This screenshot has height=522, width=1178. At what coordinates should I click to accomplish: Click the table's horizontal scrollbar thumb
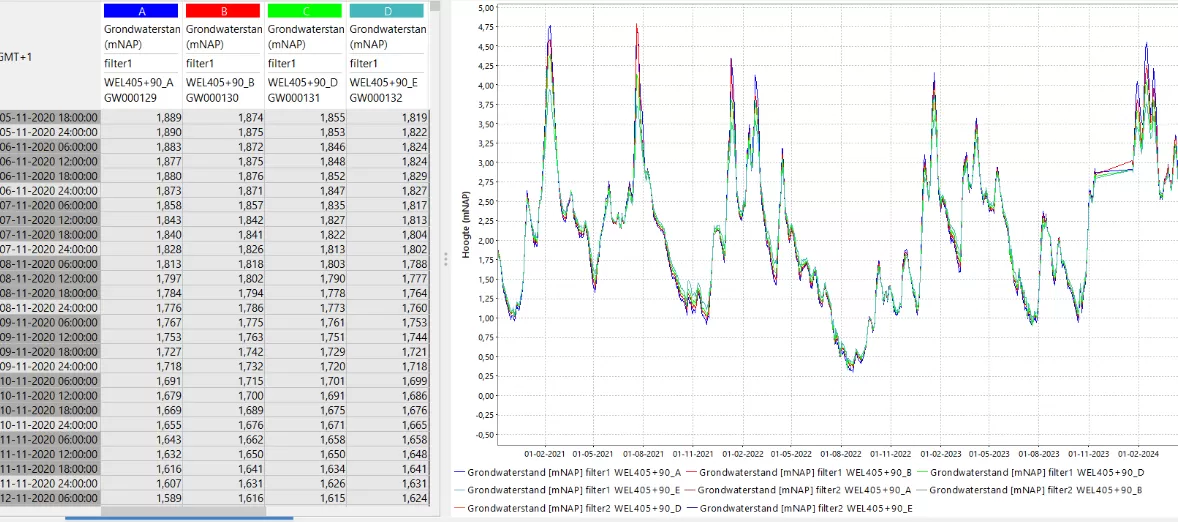click(179, 517)
